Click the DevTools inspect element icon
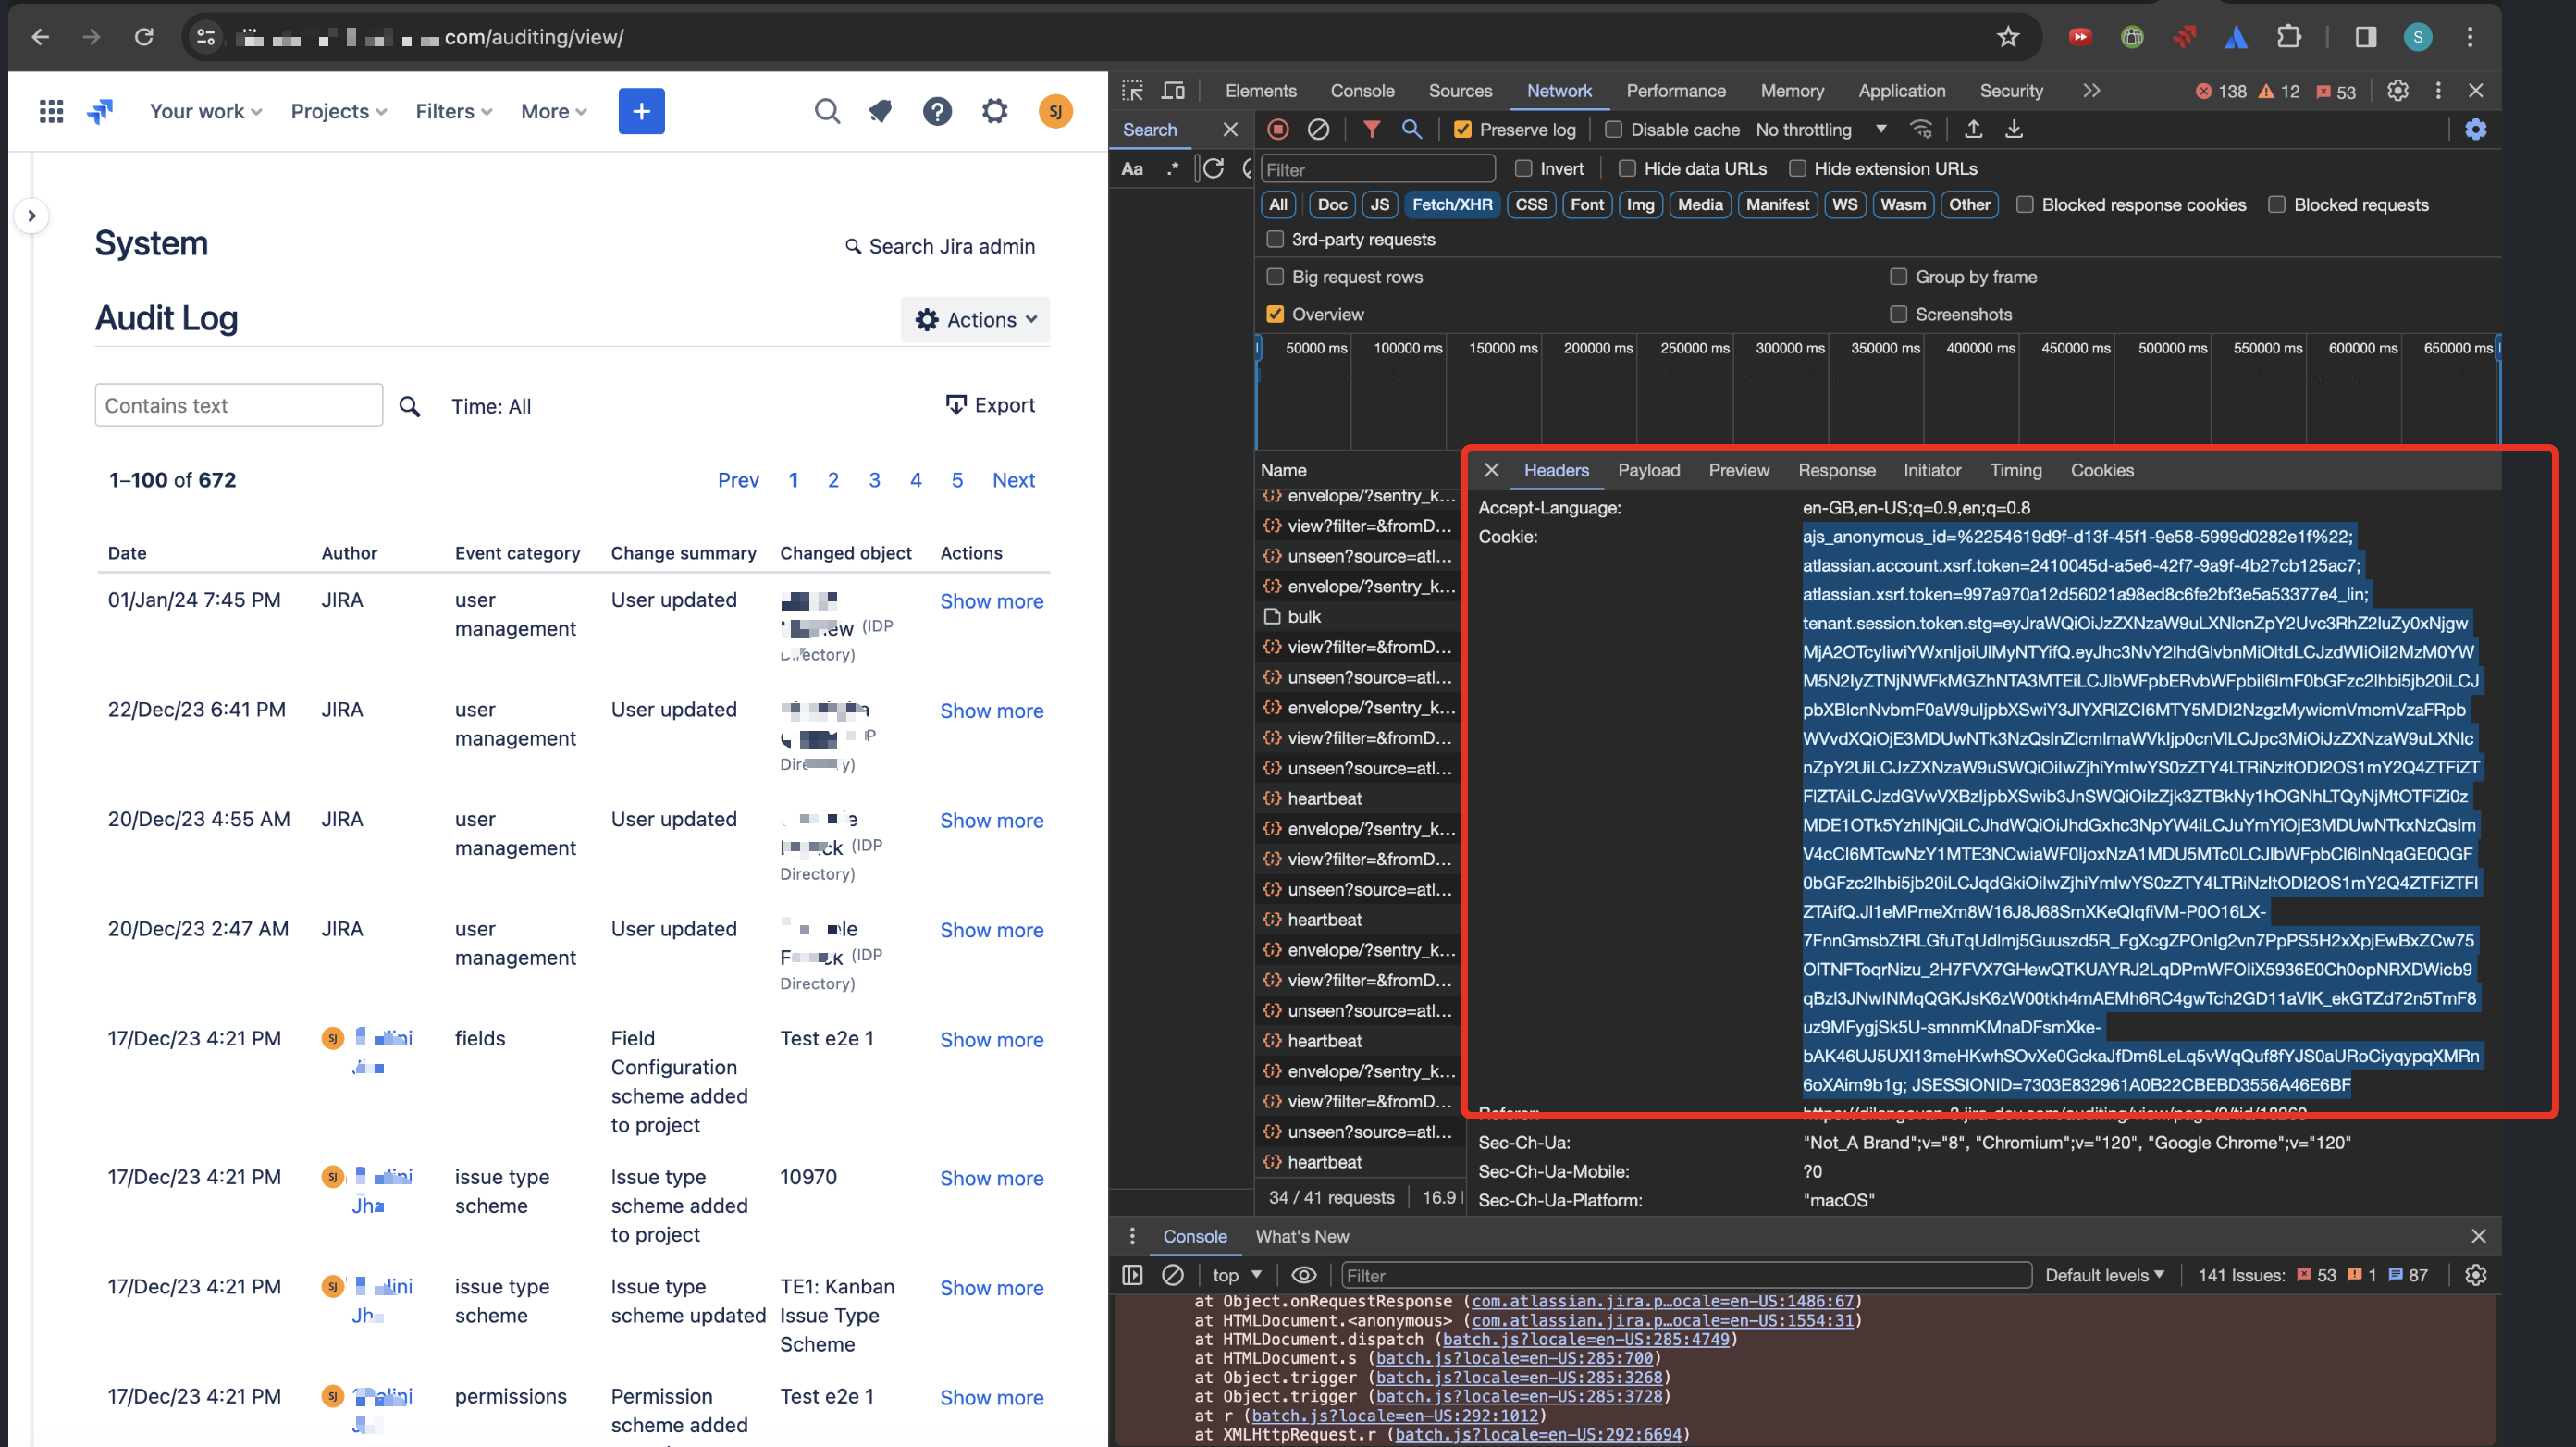Screen dimensions: 2576x1447 click(x=1132, y=91)
